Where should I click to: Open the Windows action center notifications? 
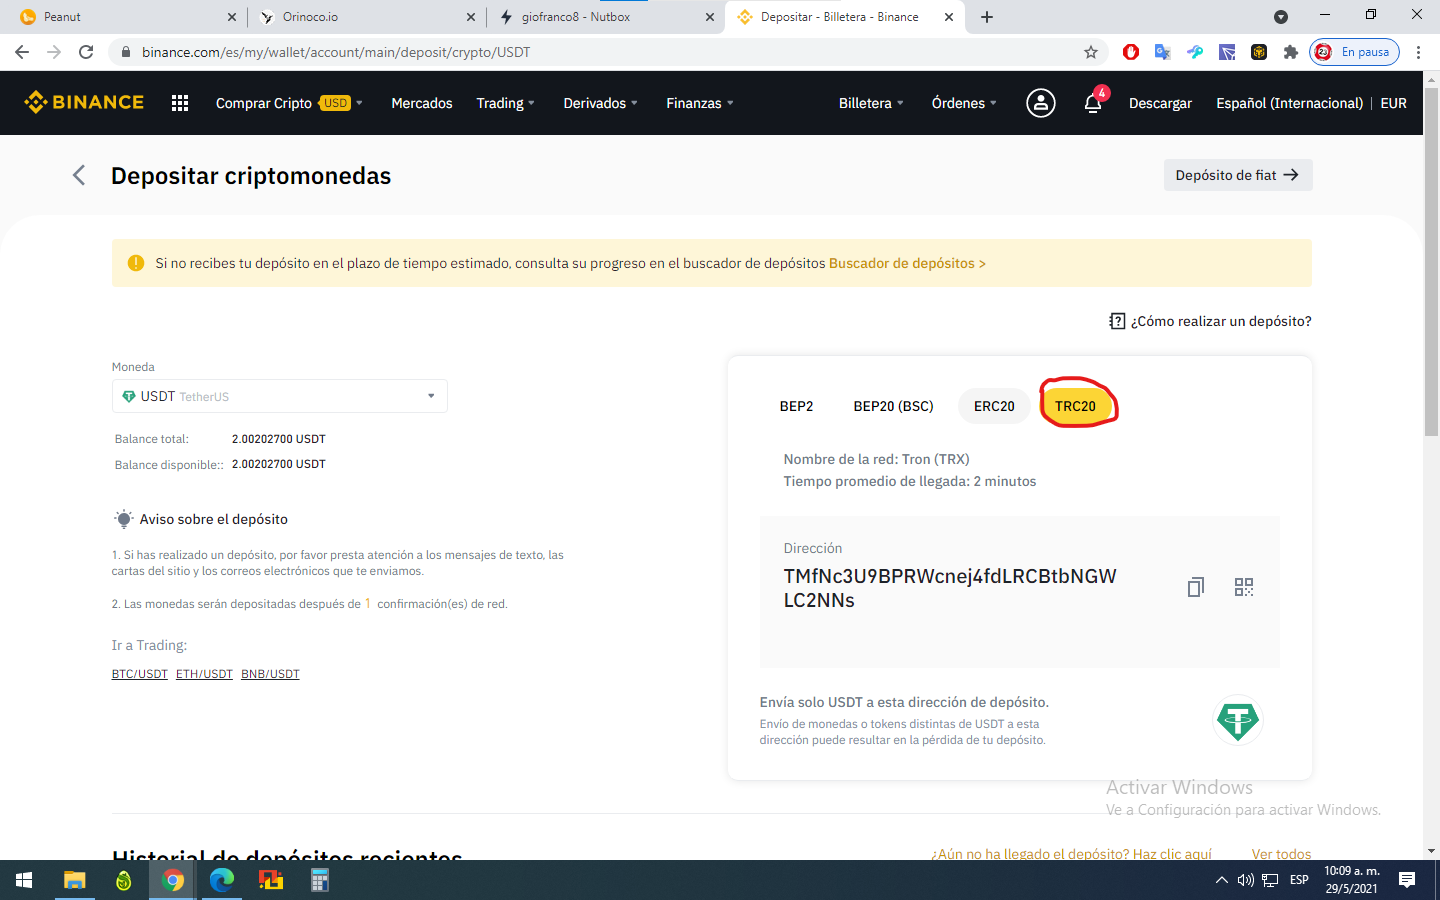(1407, 880)
